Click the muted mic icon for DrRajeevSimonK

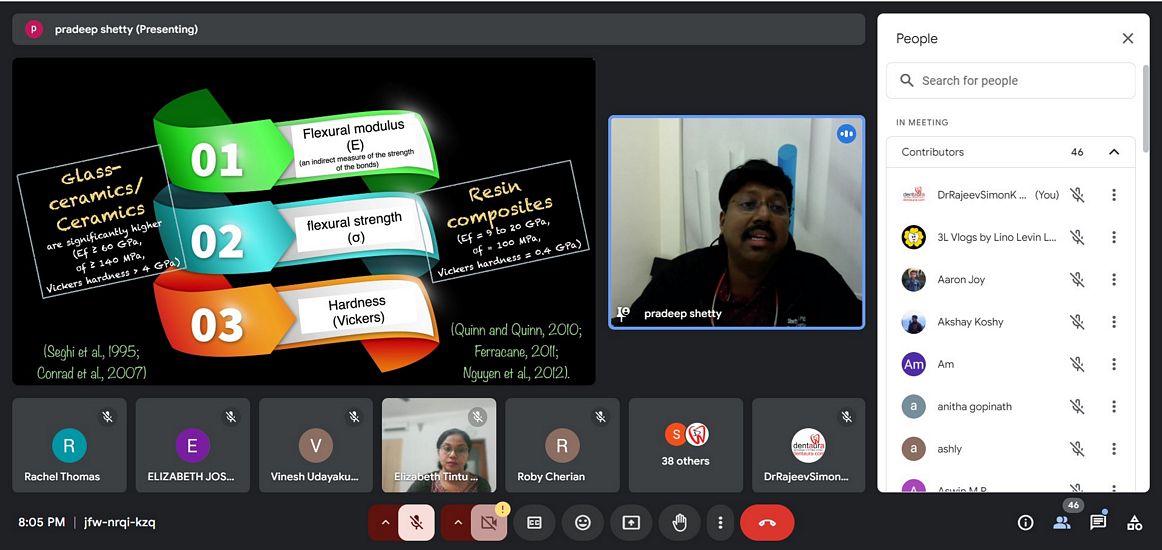point(1078,195)
